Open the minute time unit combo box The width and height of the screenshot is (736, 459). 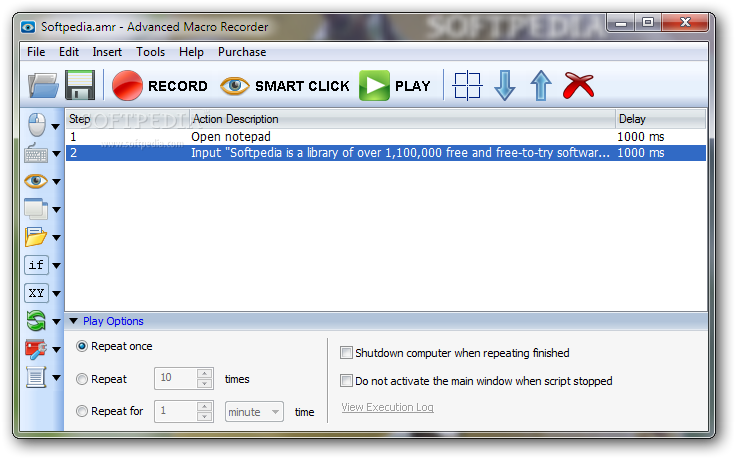[254, 412]
